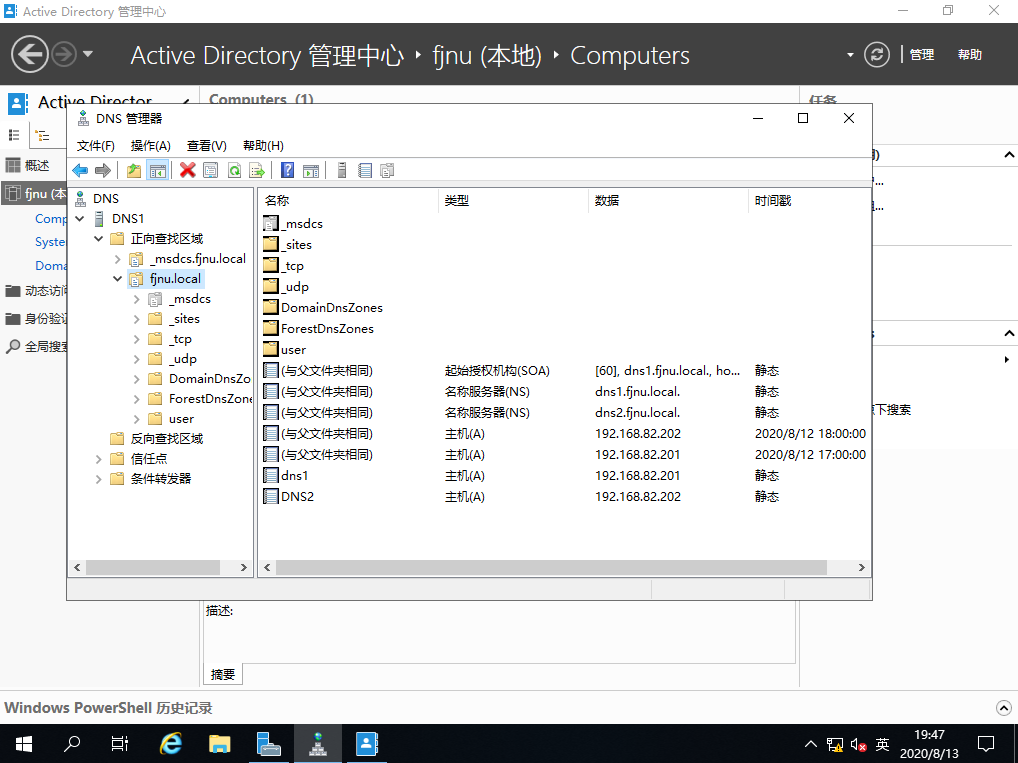
Task: Collapse the 正向查找区域 node
Action: (99, 239)
